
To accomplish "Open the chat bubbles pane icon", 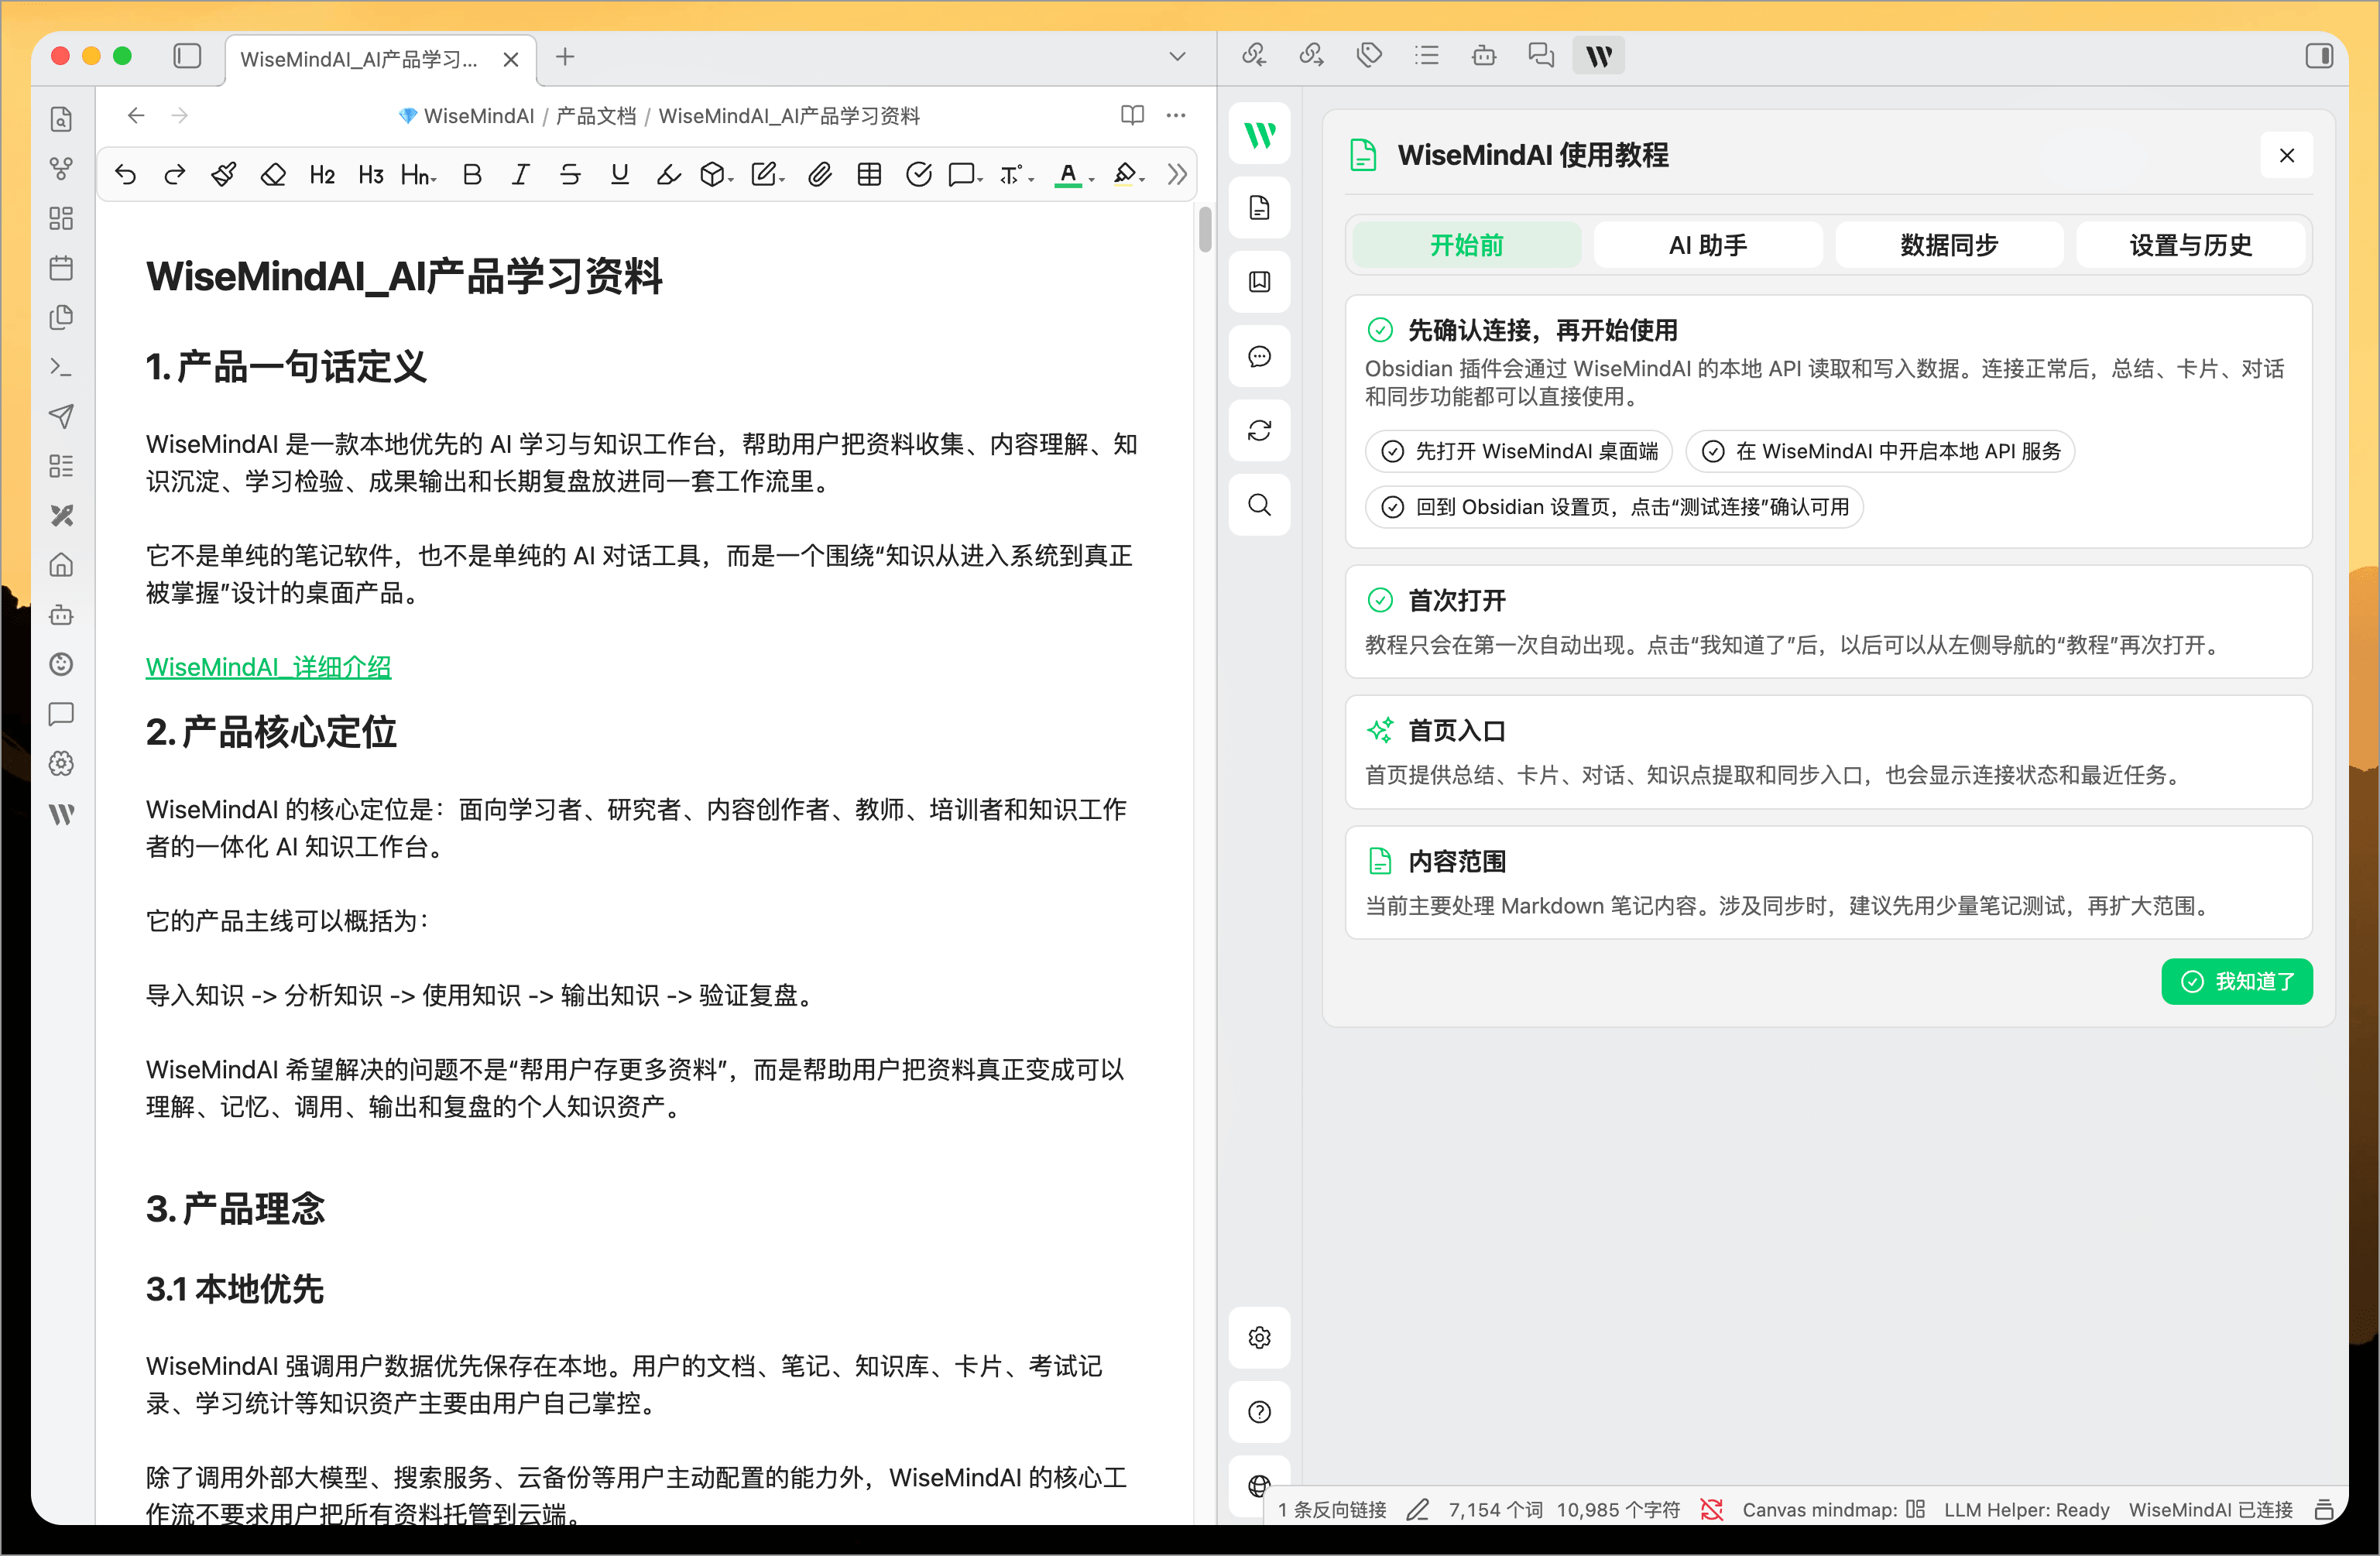I will 1541,56.
